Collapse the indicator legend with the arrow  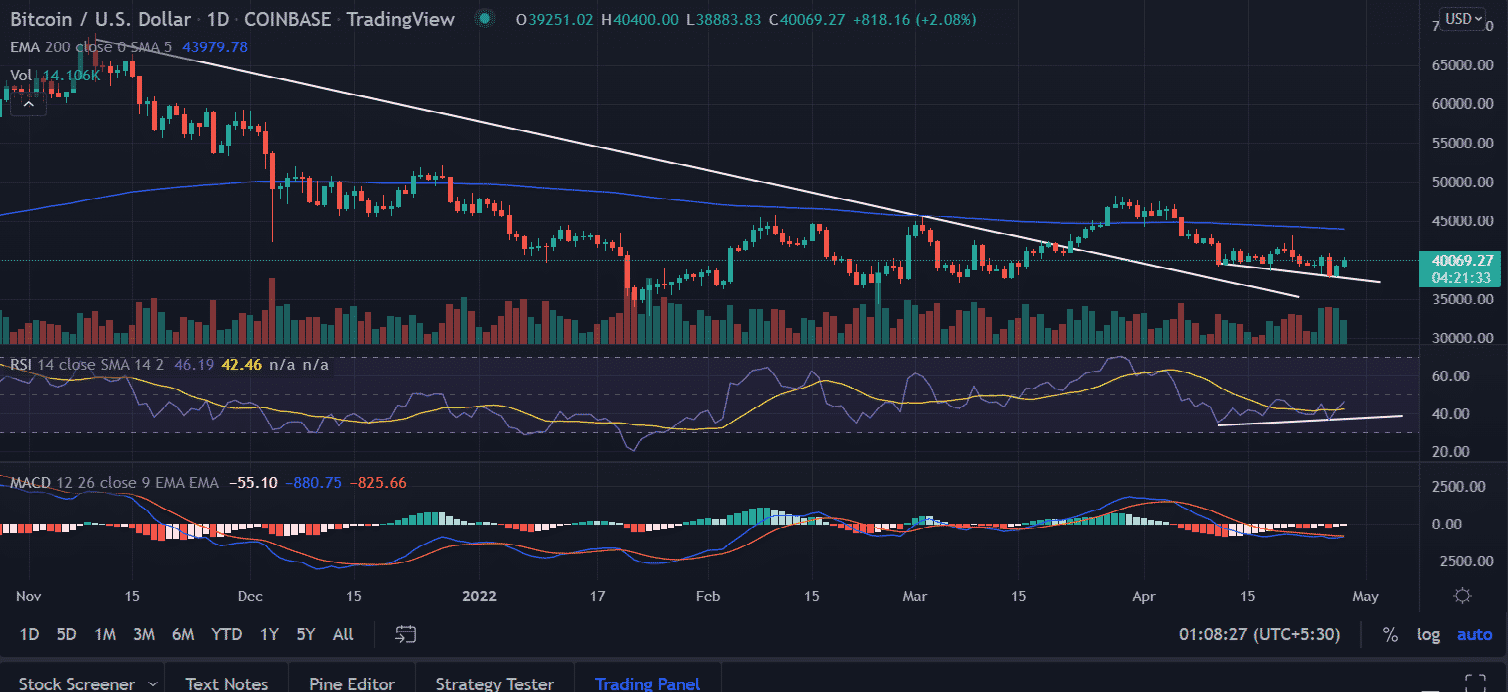(29, 103)
